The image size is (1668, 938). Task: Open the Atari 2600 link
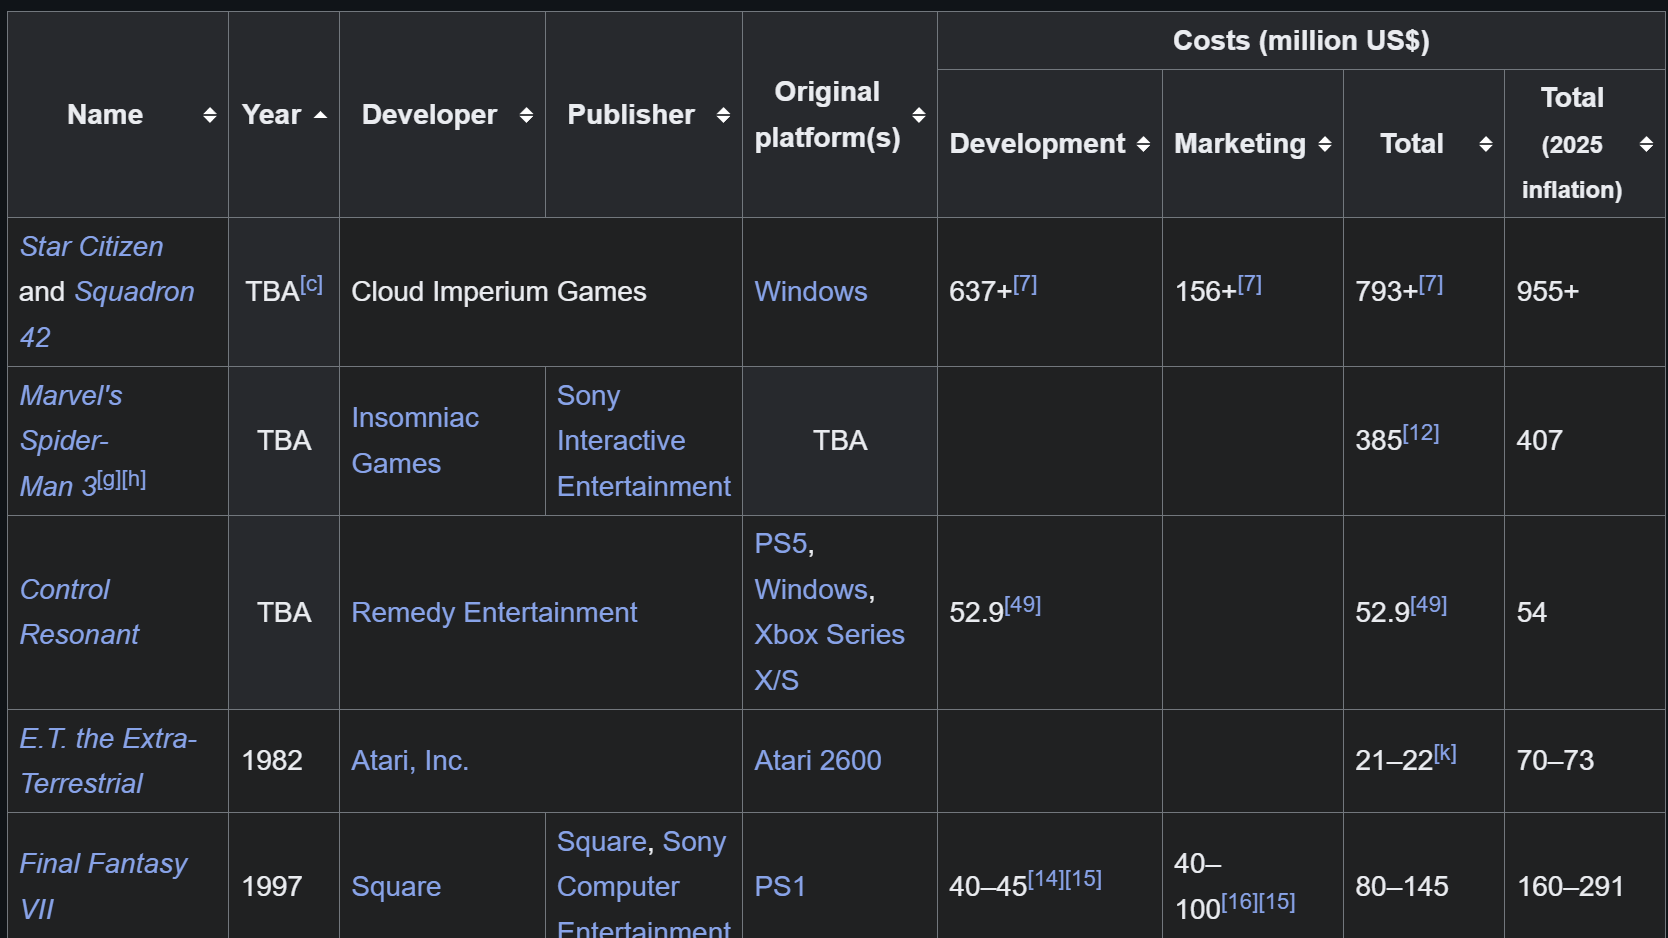(818, 761)
